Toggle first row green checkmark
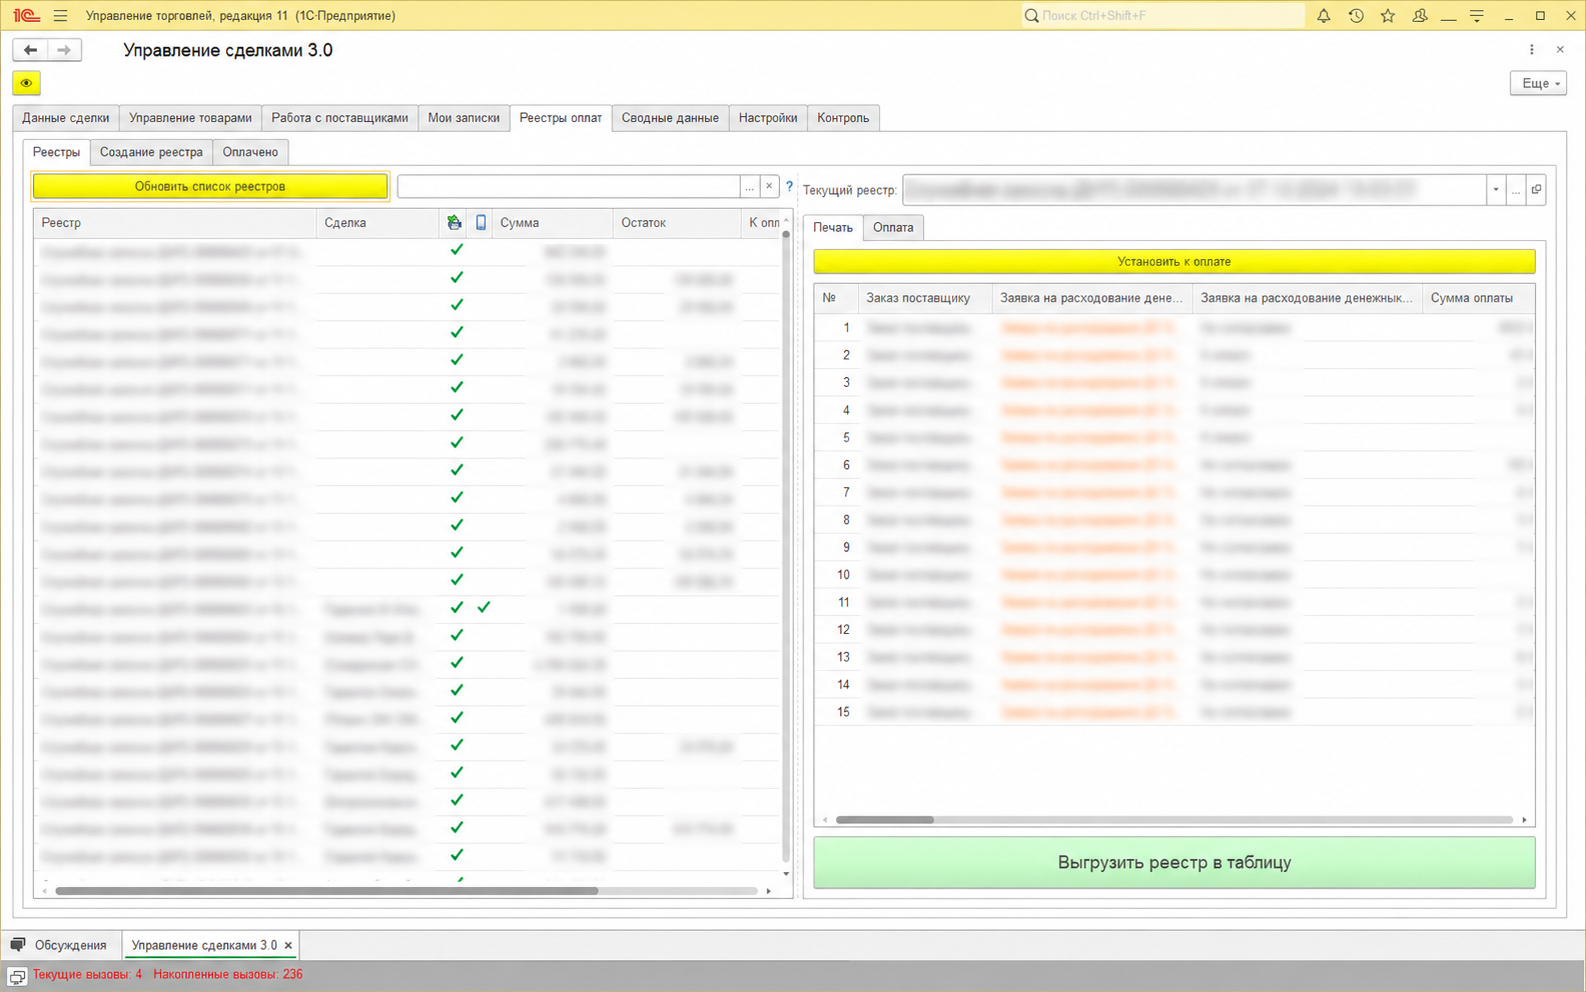 (457, 250)
